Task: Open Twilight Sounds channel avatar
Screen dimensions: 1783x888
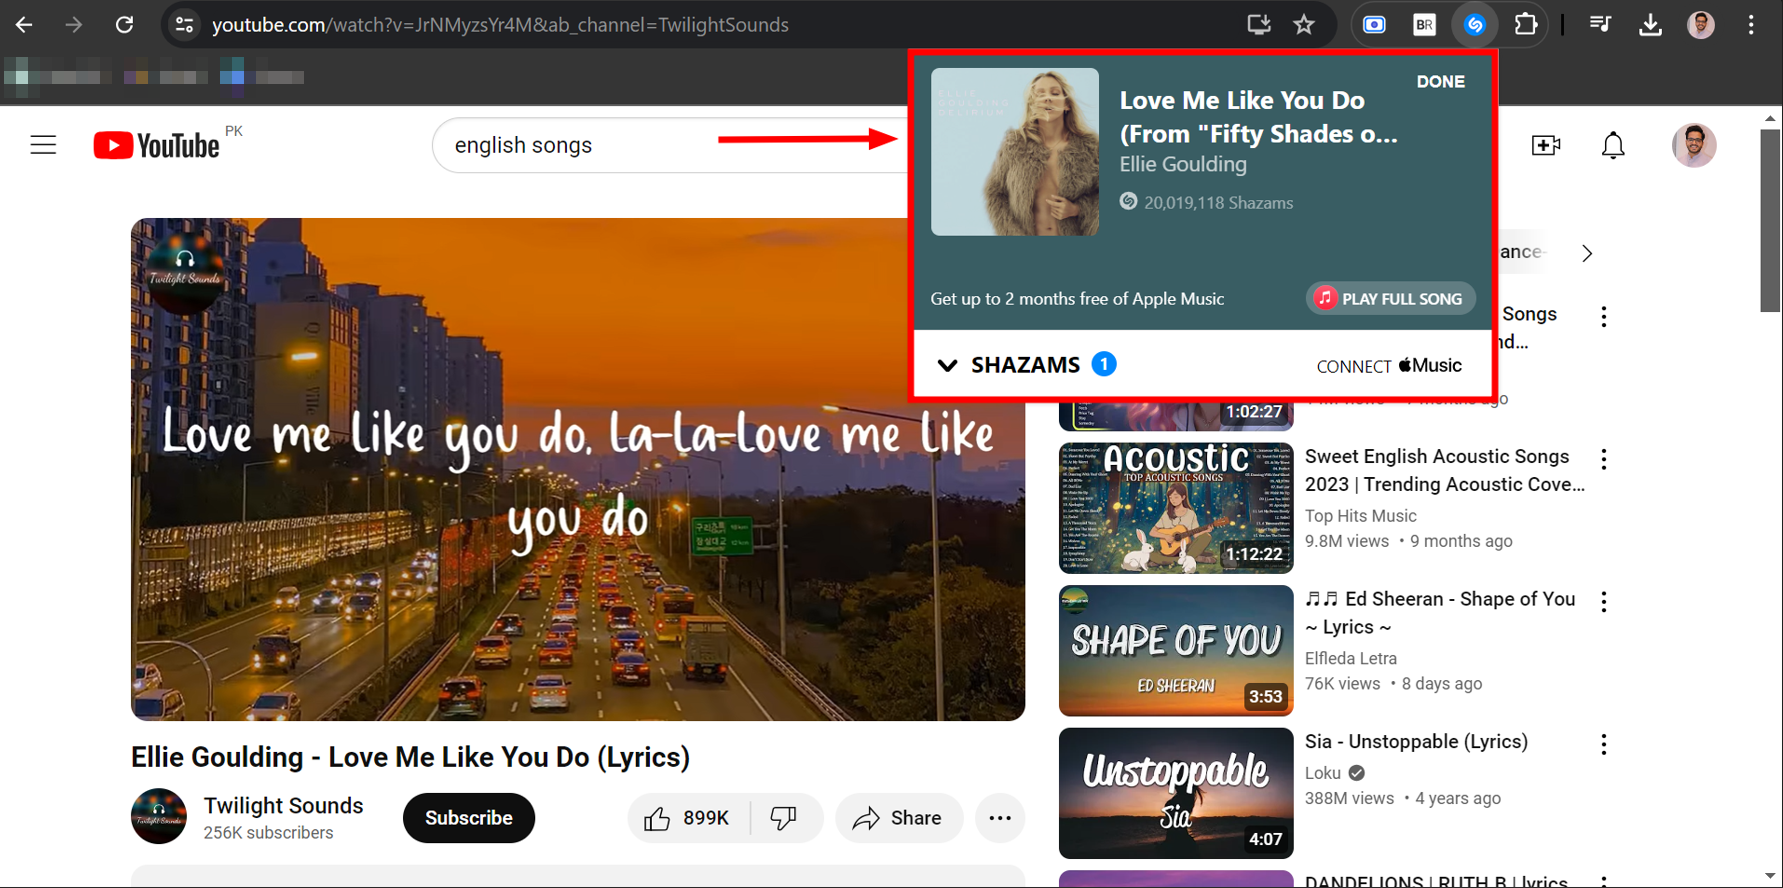Action: pyautogui.click(x=159, y=816)
